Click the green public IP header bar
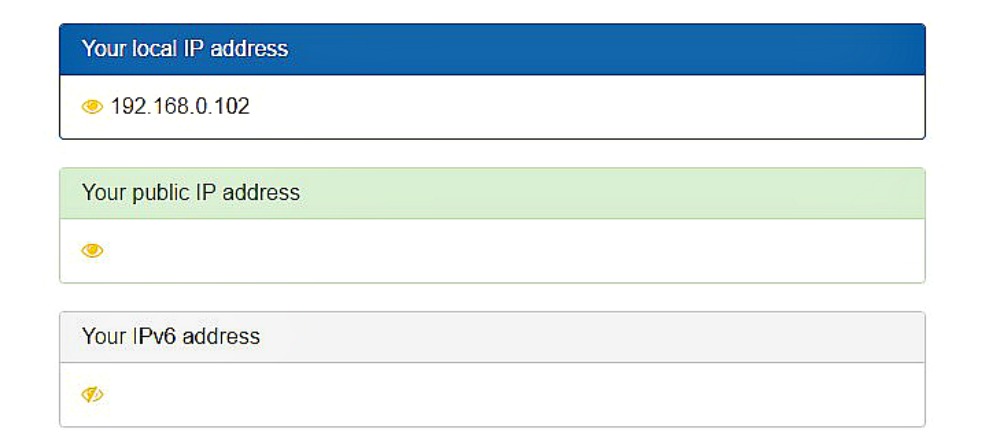This screenshot has height=444, width=1000. point(600,192)
